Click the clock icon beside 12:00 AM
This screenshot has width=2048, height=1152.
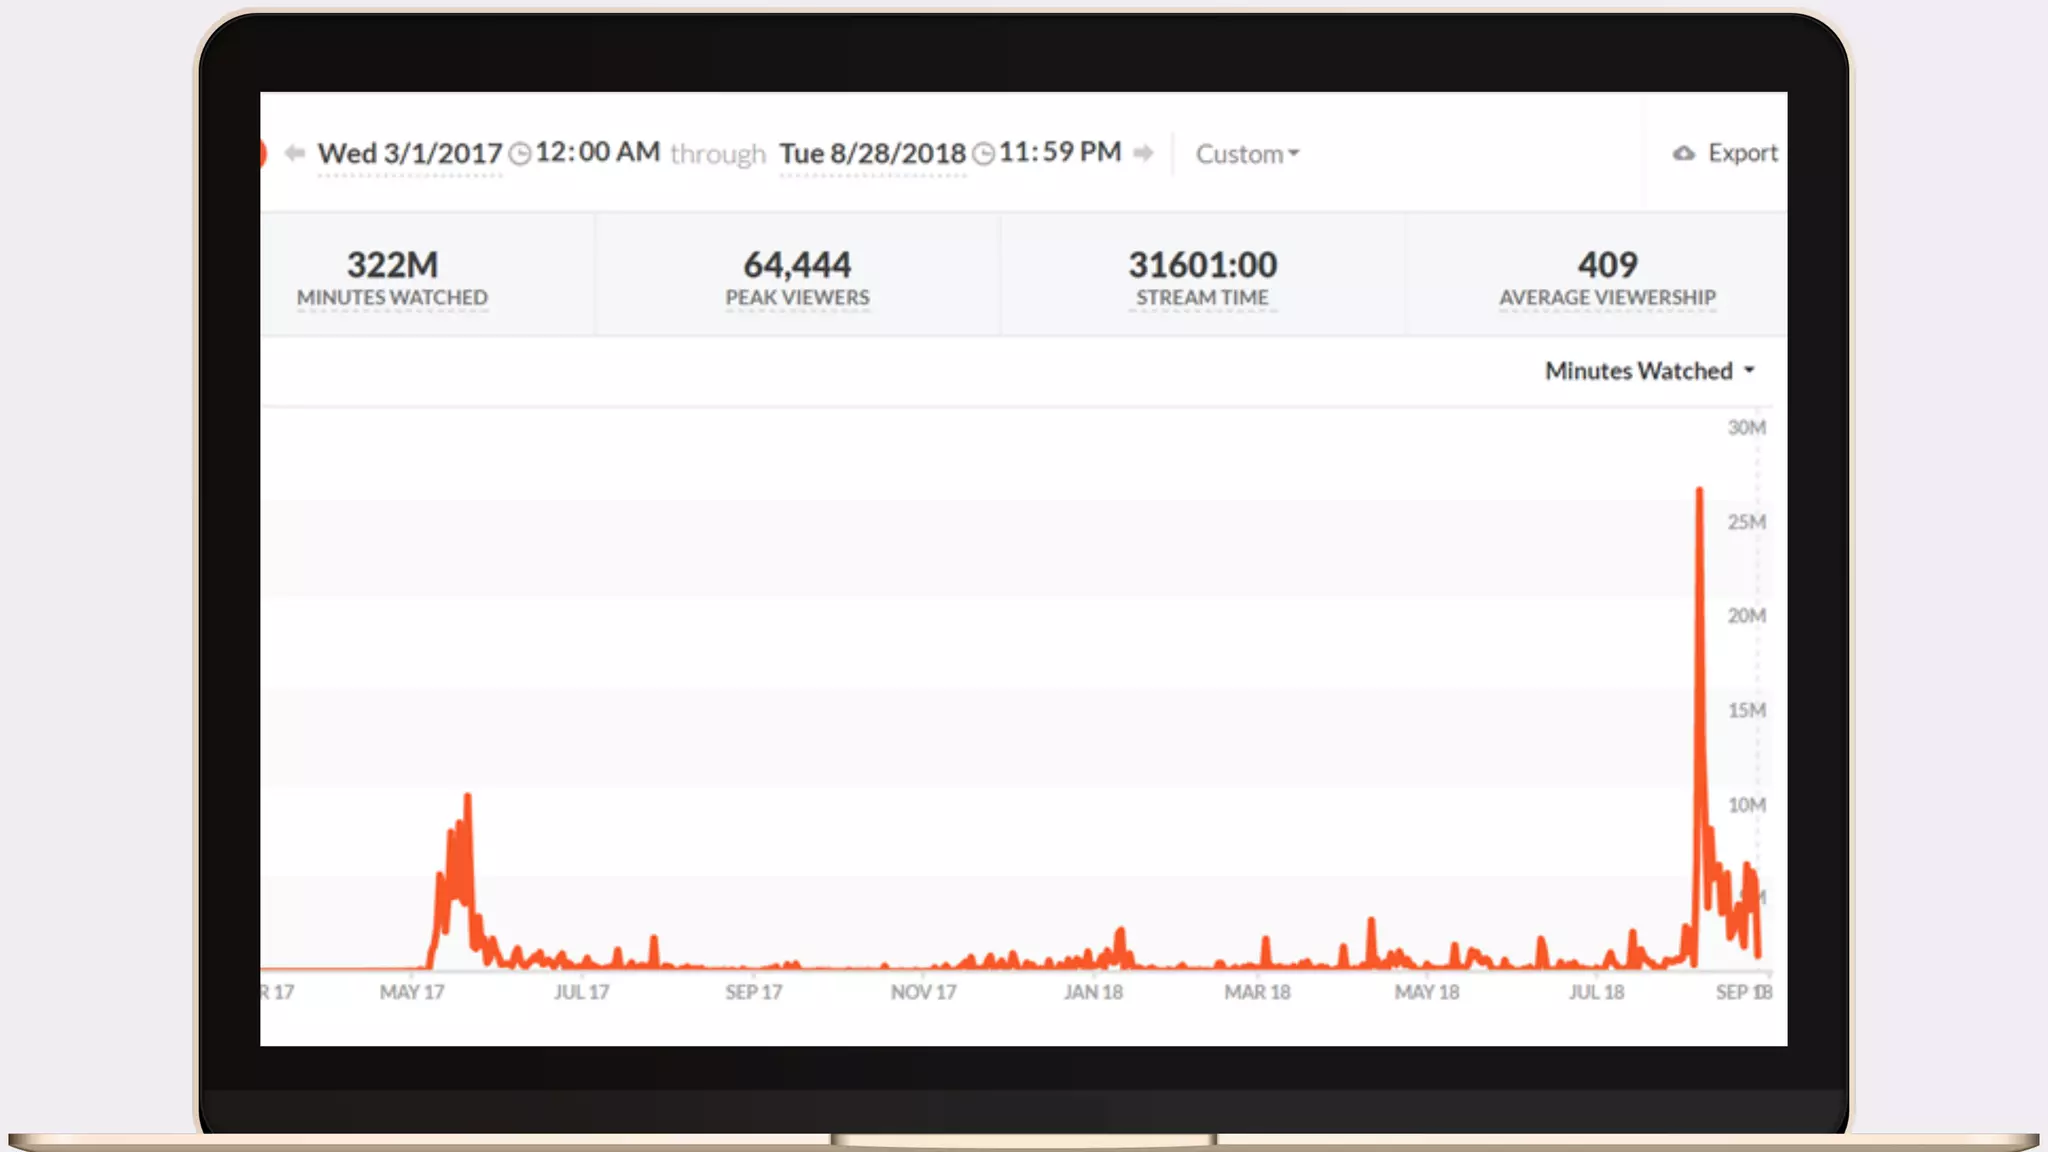click(x=520, y=154)
